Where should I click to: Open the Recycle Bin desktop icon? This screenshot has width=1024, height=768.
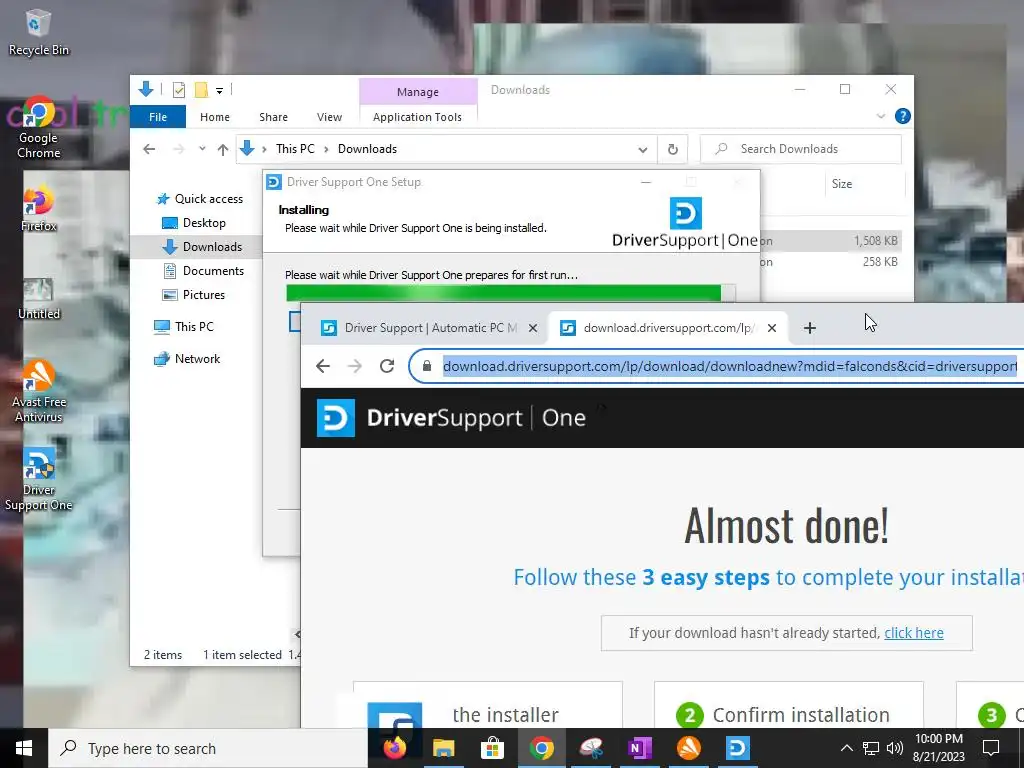38,33
